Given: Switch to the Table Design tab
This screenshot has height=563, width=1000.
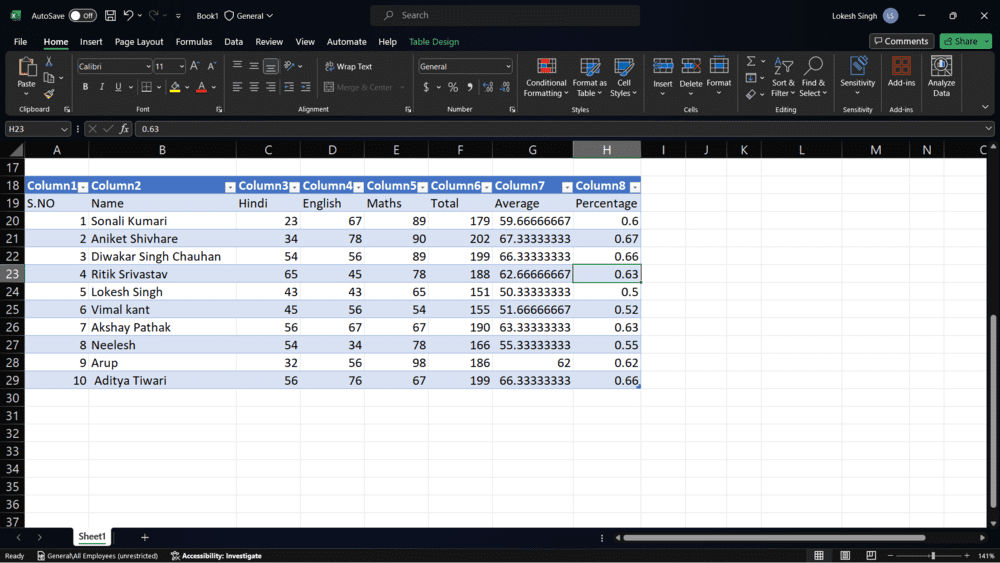Looking at the screenshot, I should point(434,42).
